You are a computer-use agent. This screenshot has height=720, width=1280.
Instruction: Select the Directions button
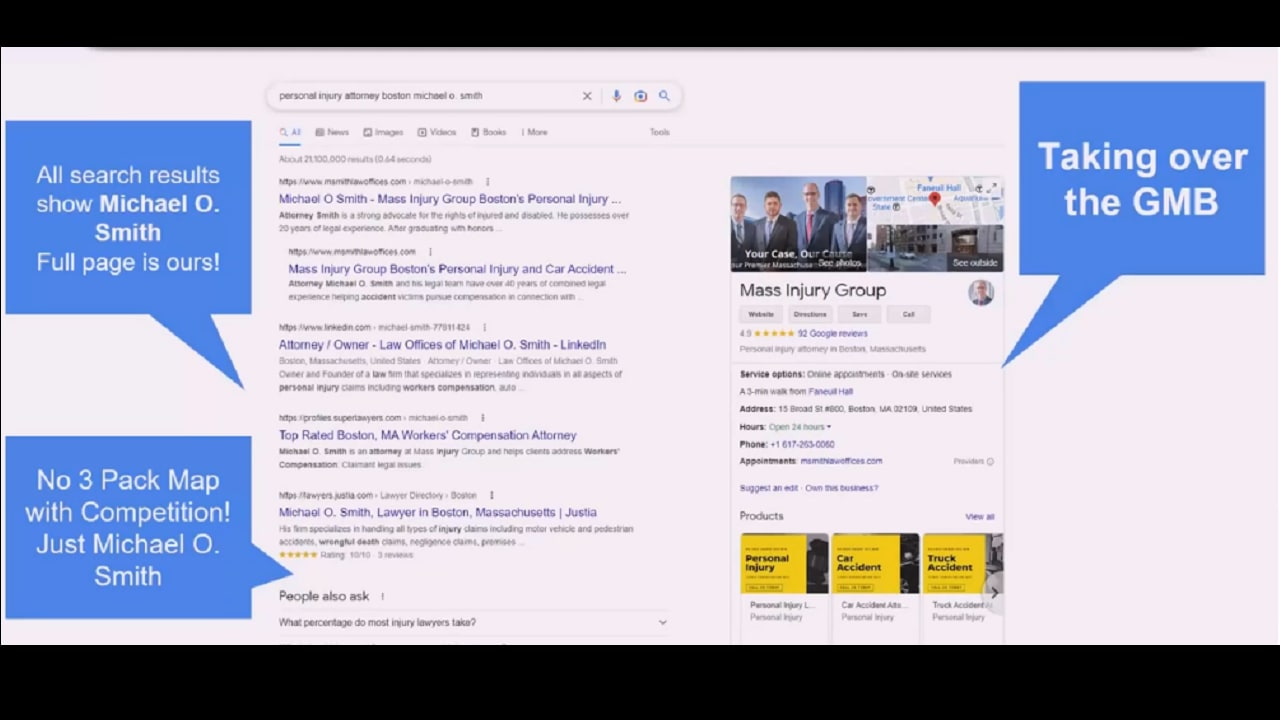tap(810, 314)
